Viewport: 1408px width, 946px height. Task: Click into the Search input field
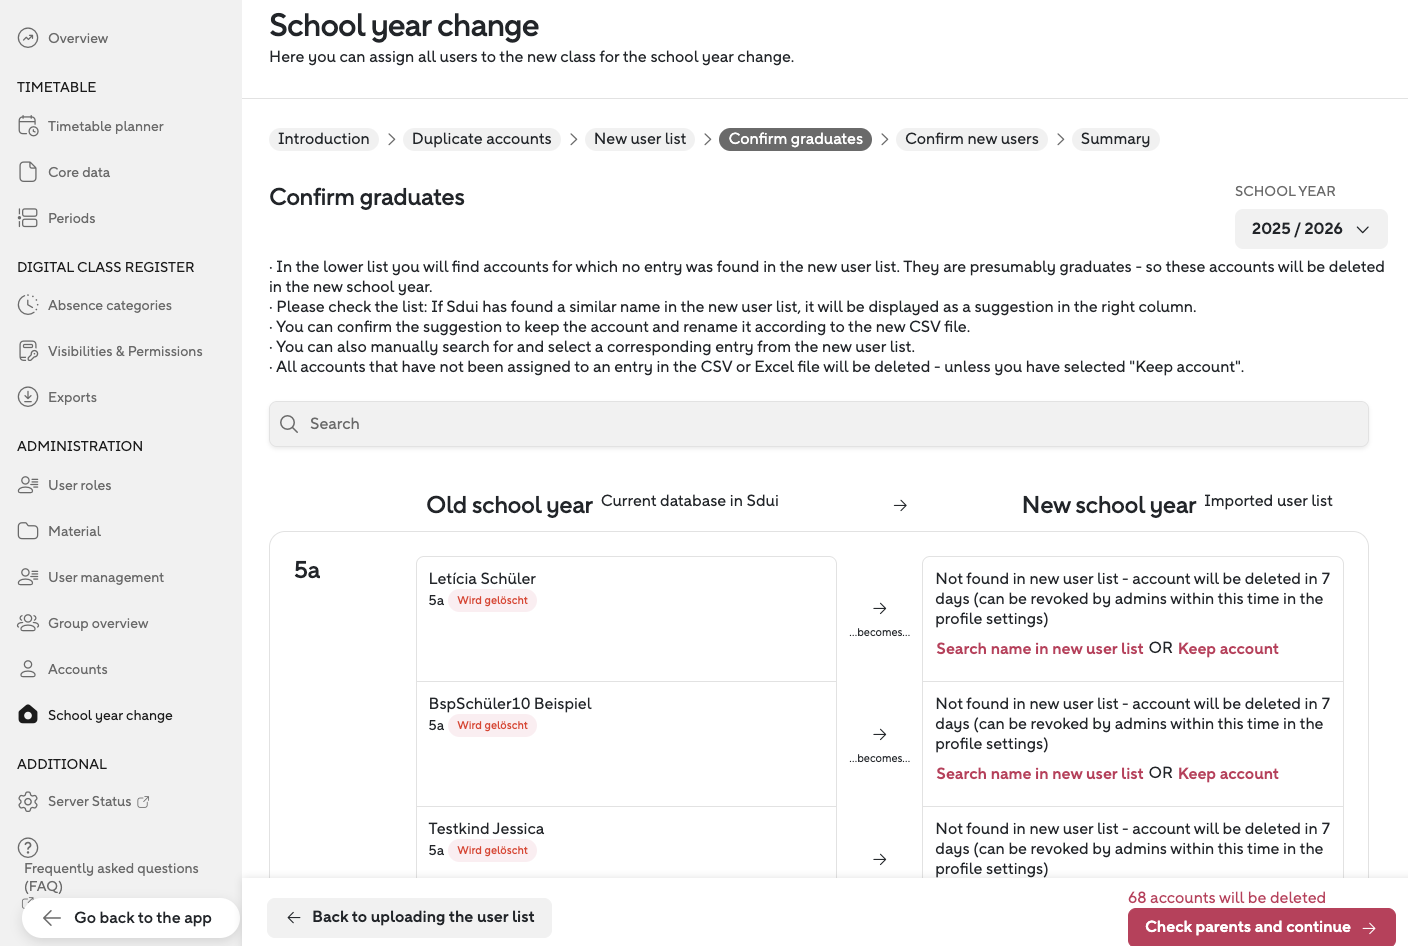tap(818, 424)
